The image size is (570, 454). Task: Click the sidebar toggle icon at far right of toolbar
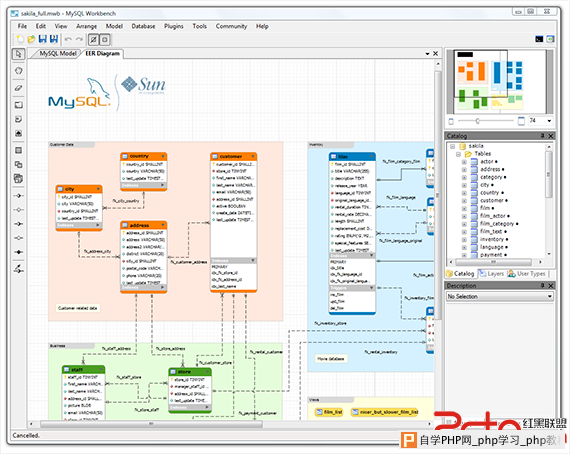pos(551,39)
